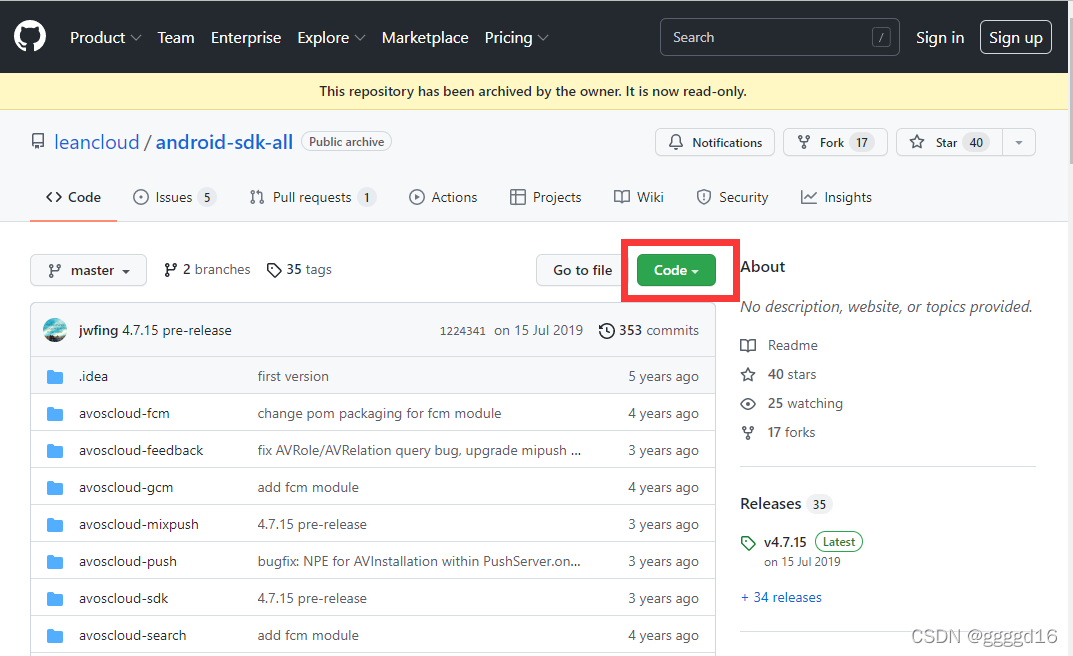This screenshot has height=656, width=1073.
Task: Switch to the Wiki tab
Action: coord(638,197)
